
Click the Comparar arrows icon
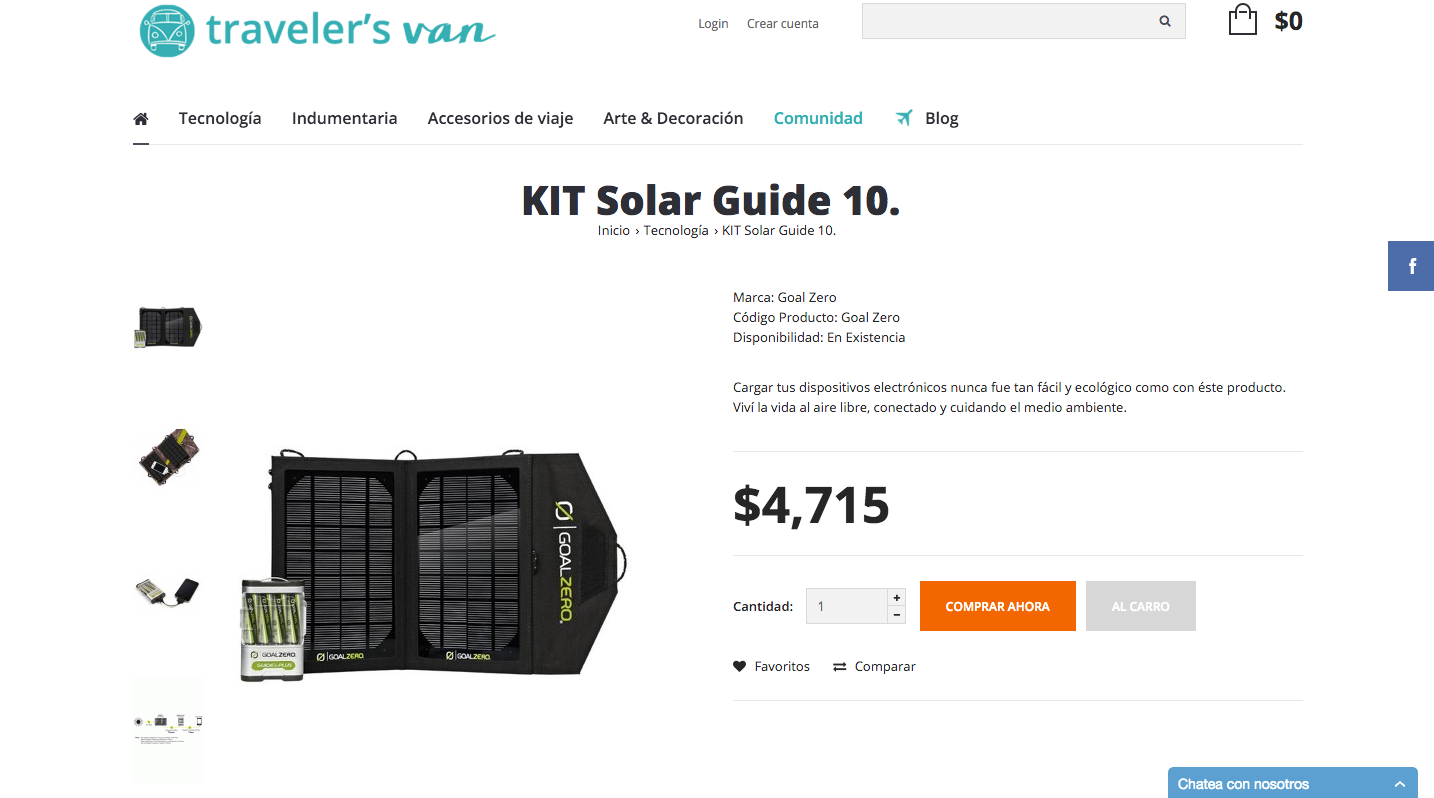point(840,667)
